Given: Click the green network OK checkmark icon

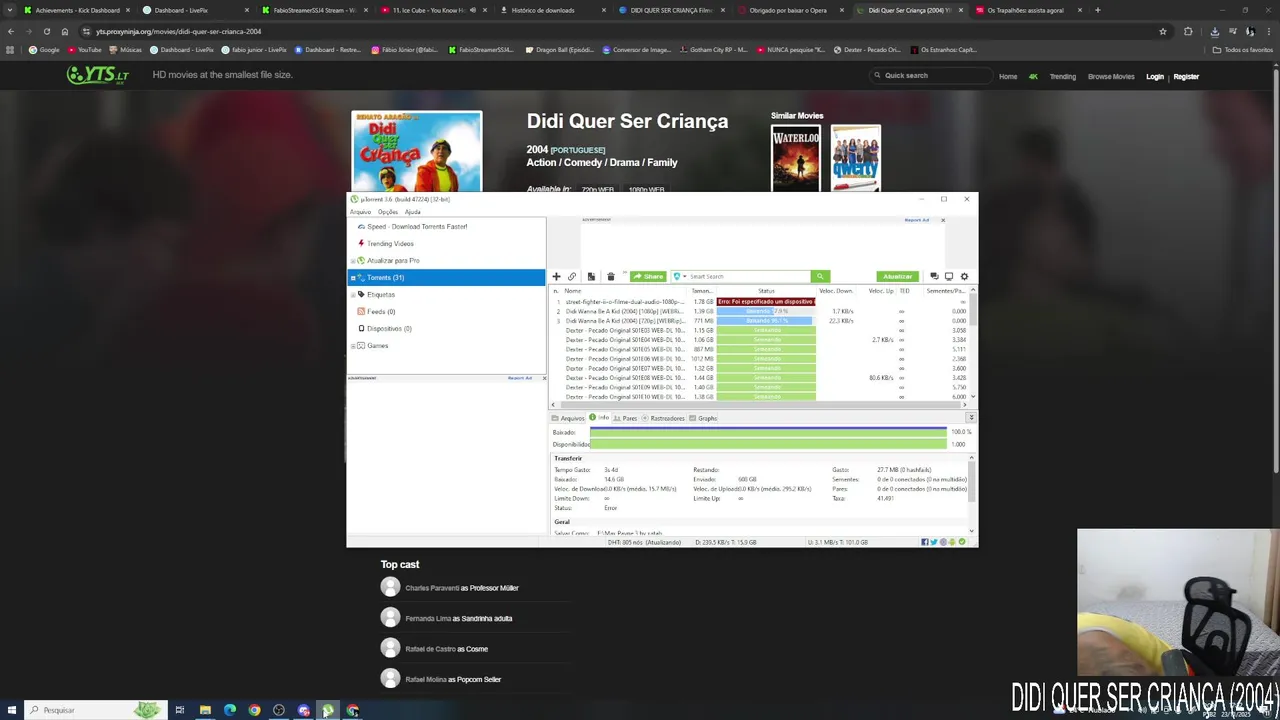Looking at the screenshot, I should 962,542.
